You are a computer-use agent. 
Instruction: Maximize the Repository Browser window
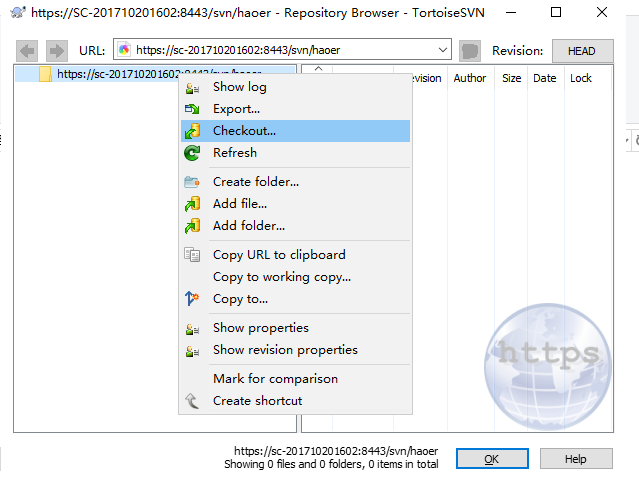point(556,12)
